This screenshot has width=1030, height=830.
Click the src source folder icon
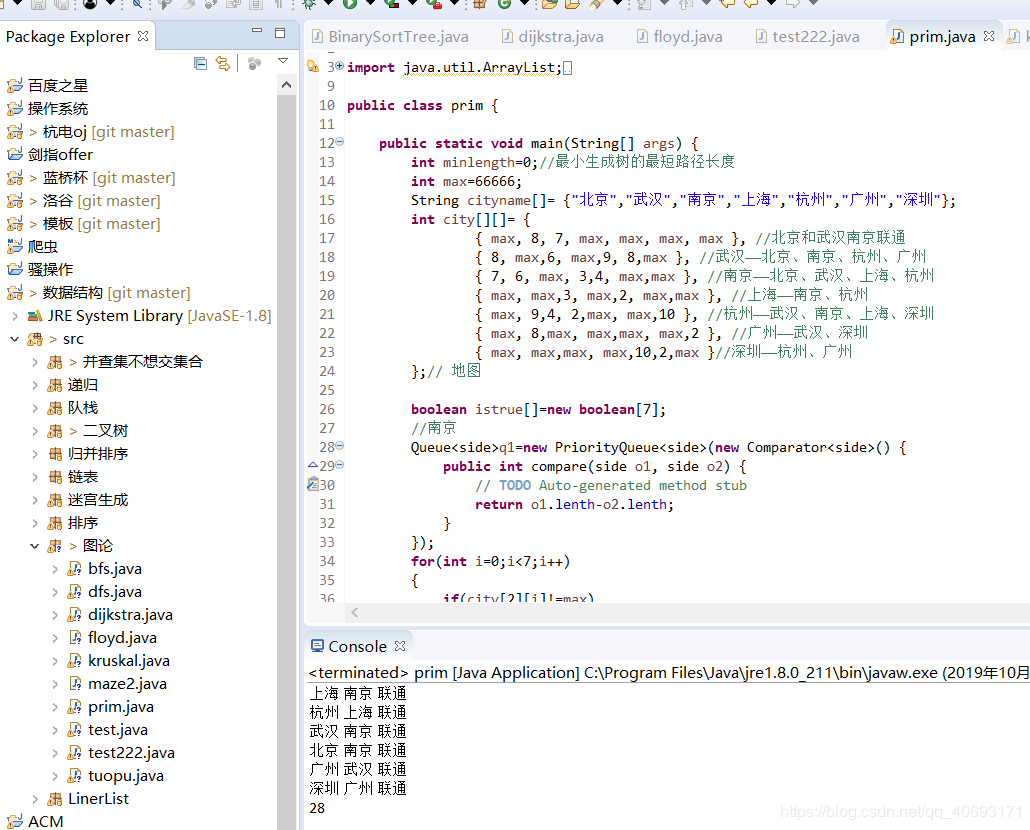point(35,339)
